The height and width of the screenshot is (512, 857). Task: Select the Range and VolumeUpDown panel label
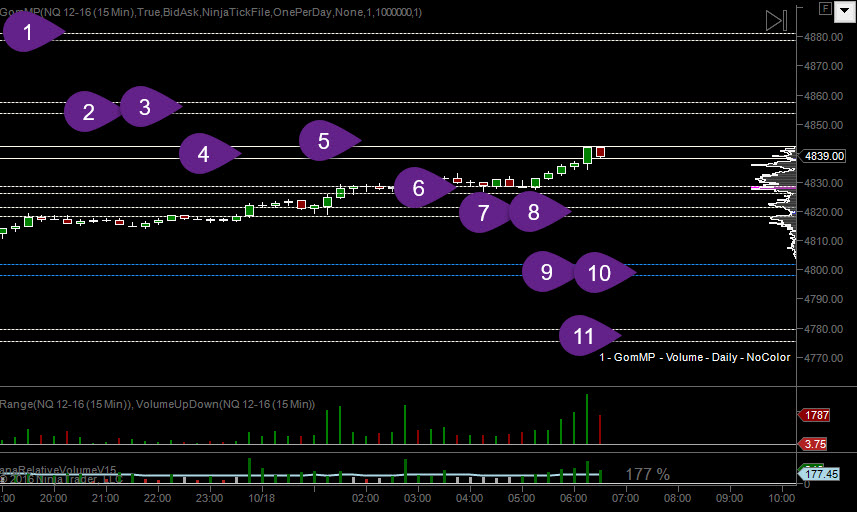pos(157,404)
